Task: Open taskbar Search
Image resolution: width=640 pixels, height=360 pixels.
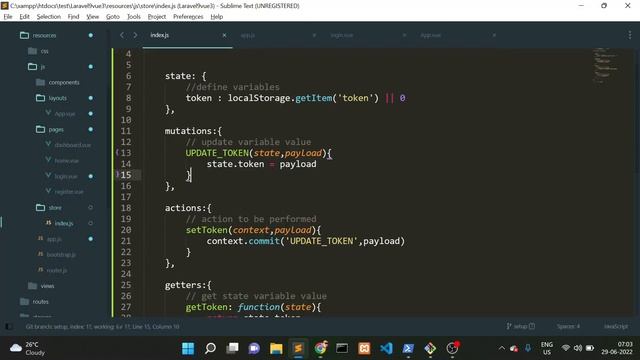Action: tap(210, 348)
